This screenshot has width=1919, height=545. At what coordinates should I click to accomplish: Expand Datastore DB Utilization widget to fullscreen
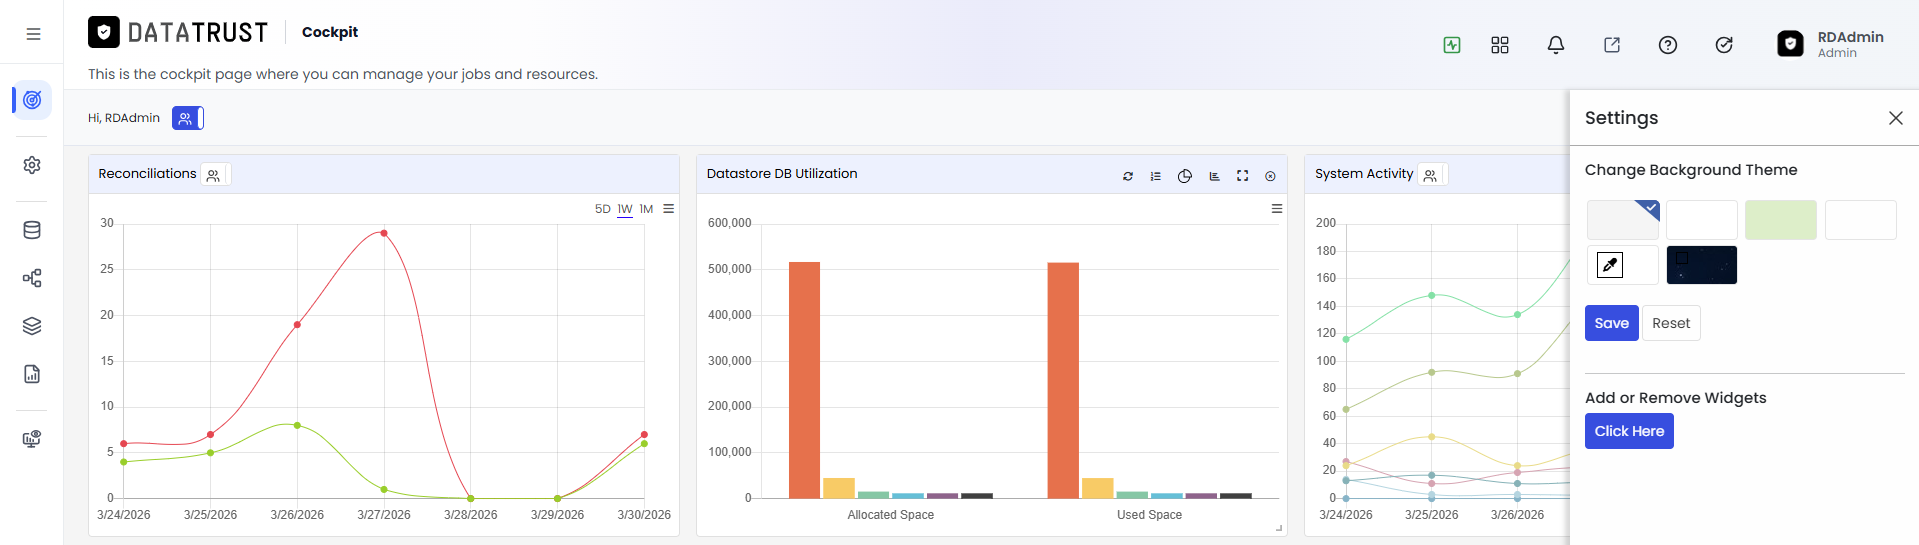(x=1243, y=176)
